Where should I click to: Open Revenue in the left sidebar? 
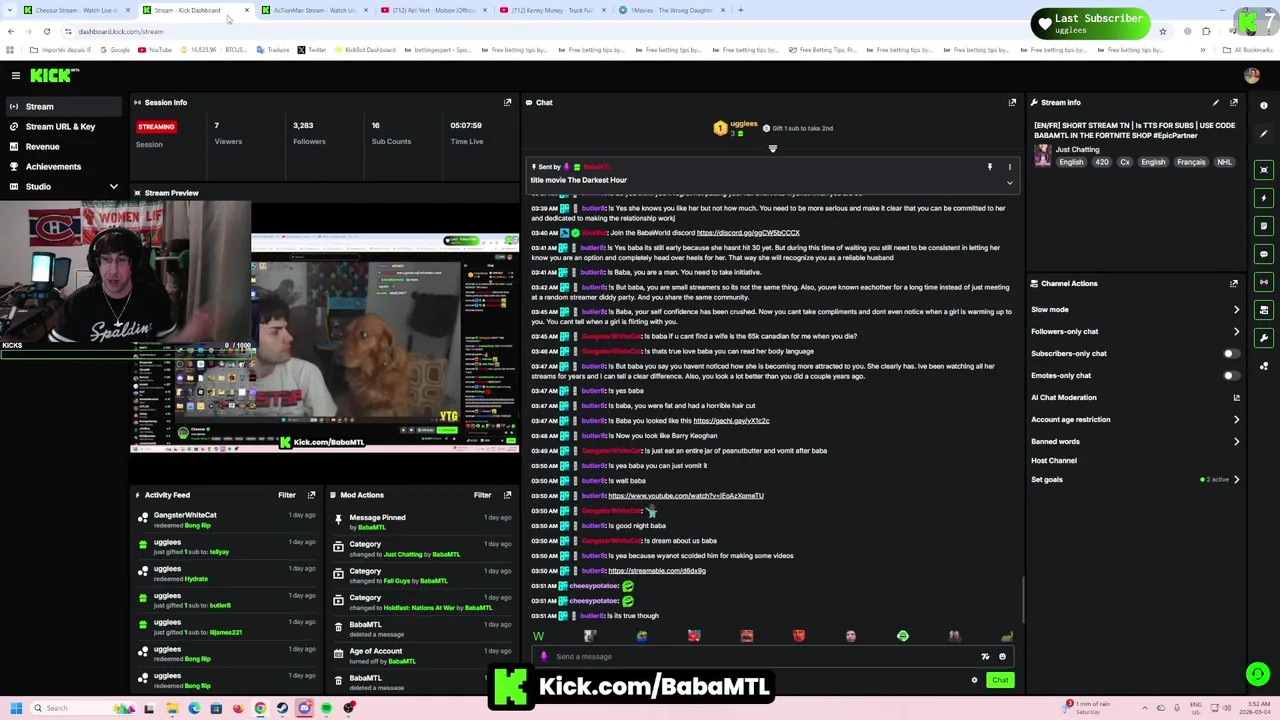pos(62,147)
